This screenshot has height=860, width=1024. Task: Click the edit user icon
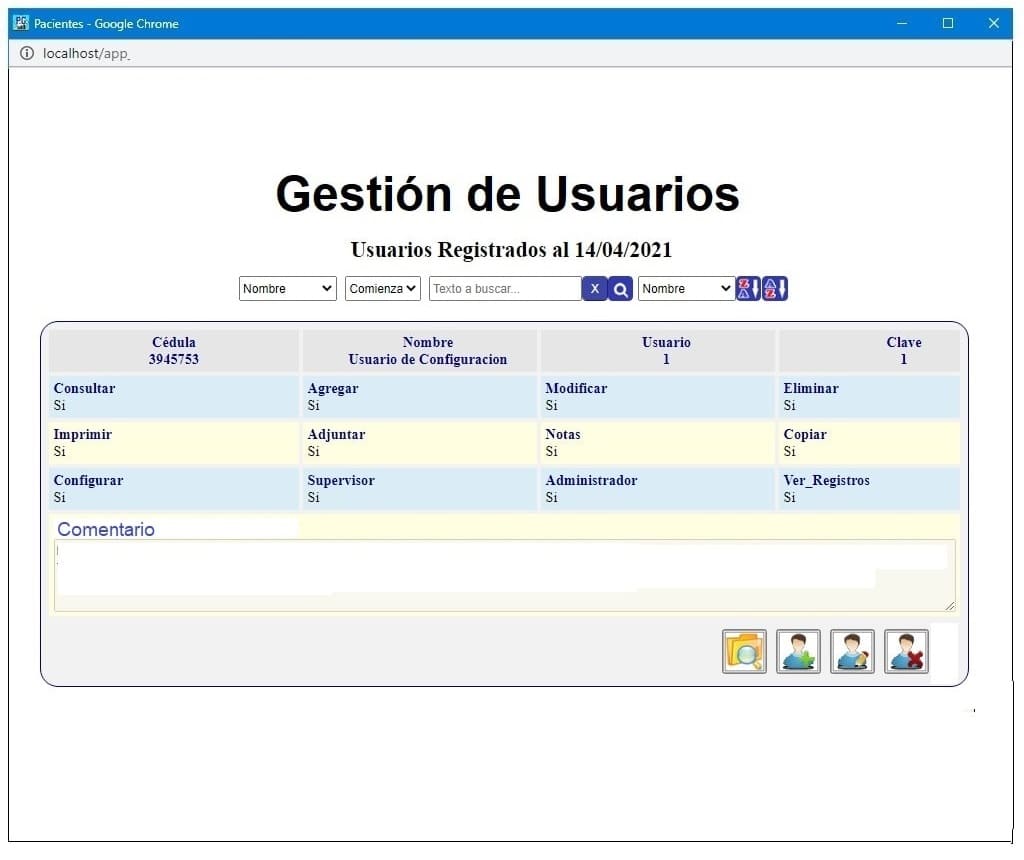coord(852,651)
